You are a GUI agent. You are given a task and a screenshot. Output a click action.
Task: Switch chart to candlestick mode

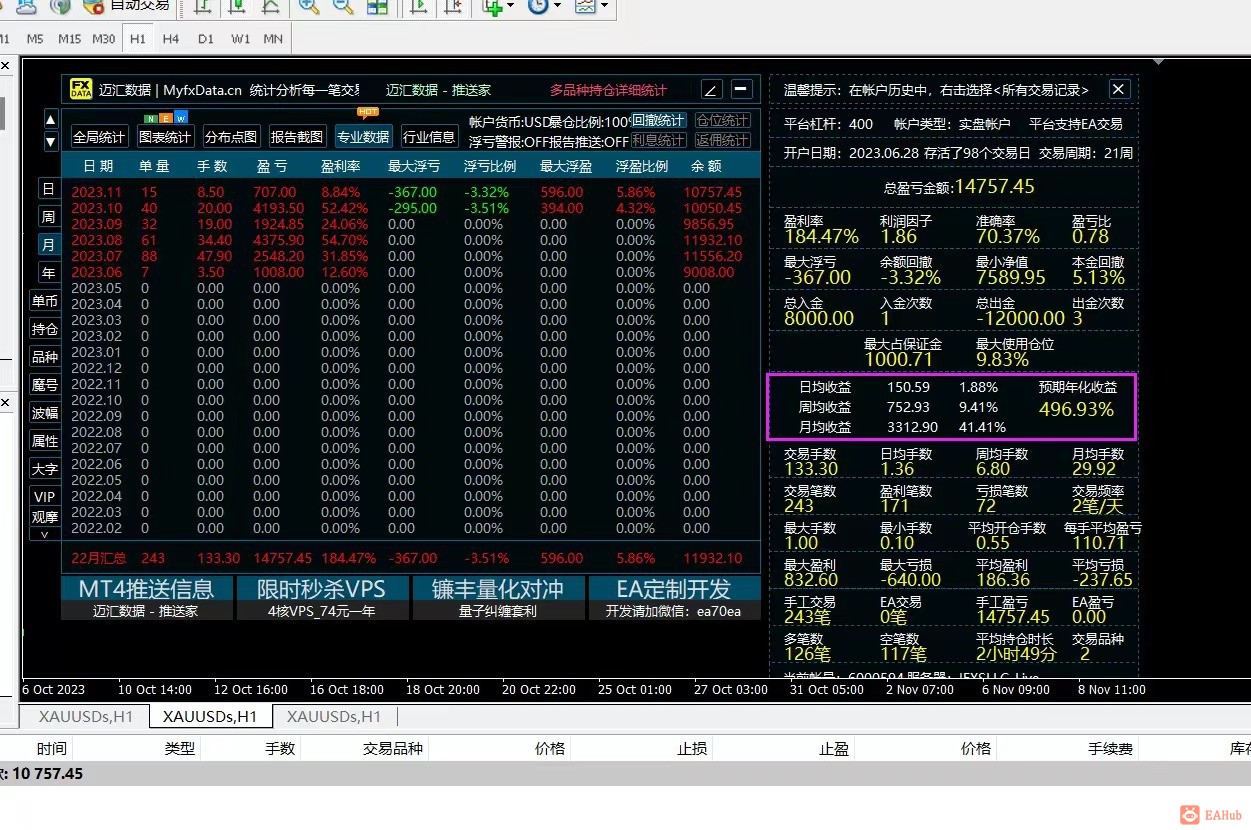click(236, 6)
